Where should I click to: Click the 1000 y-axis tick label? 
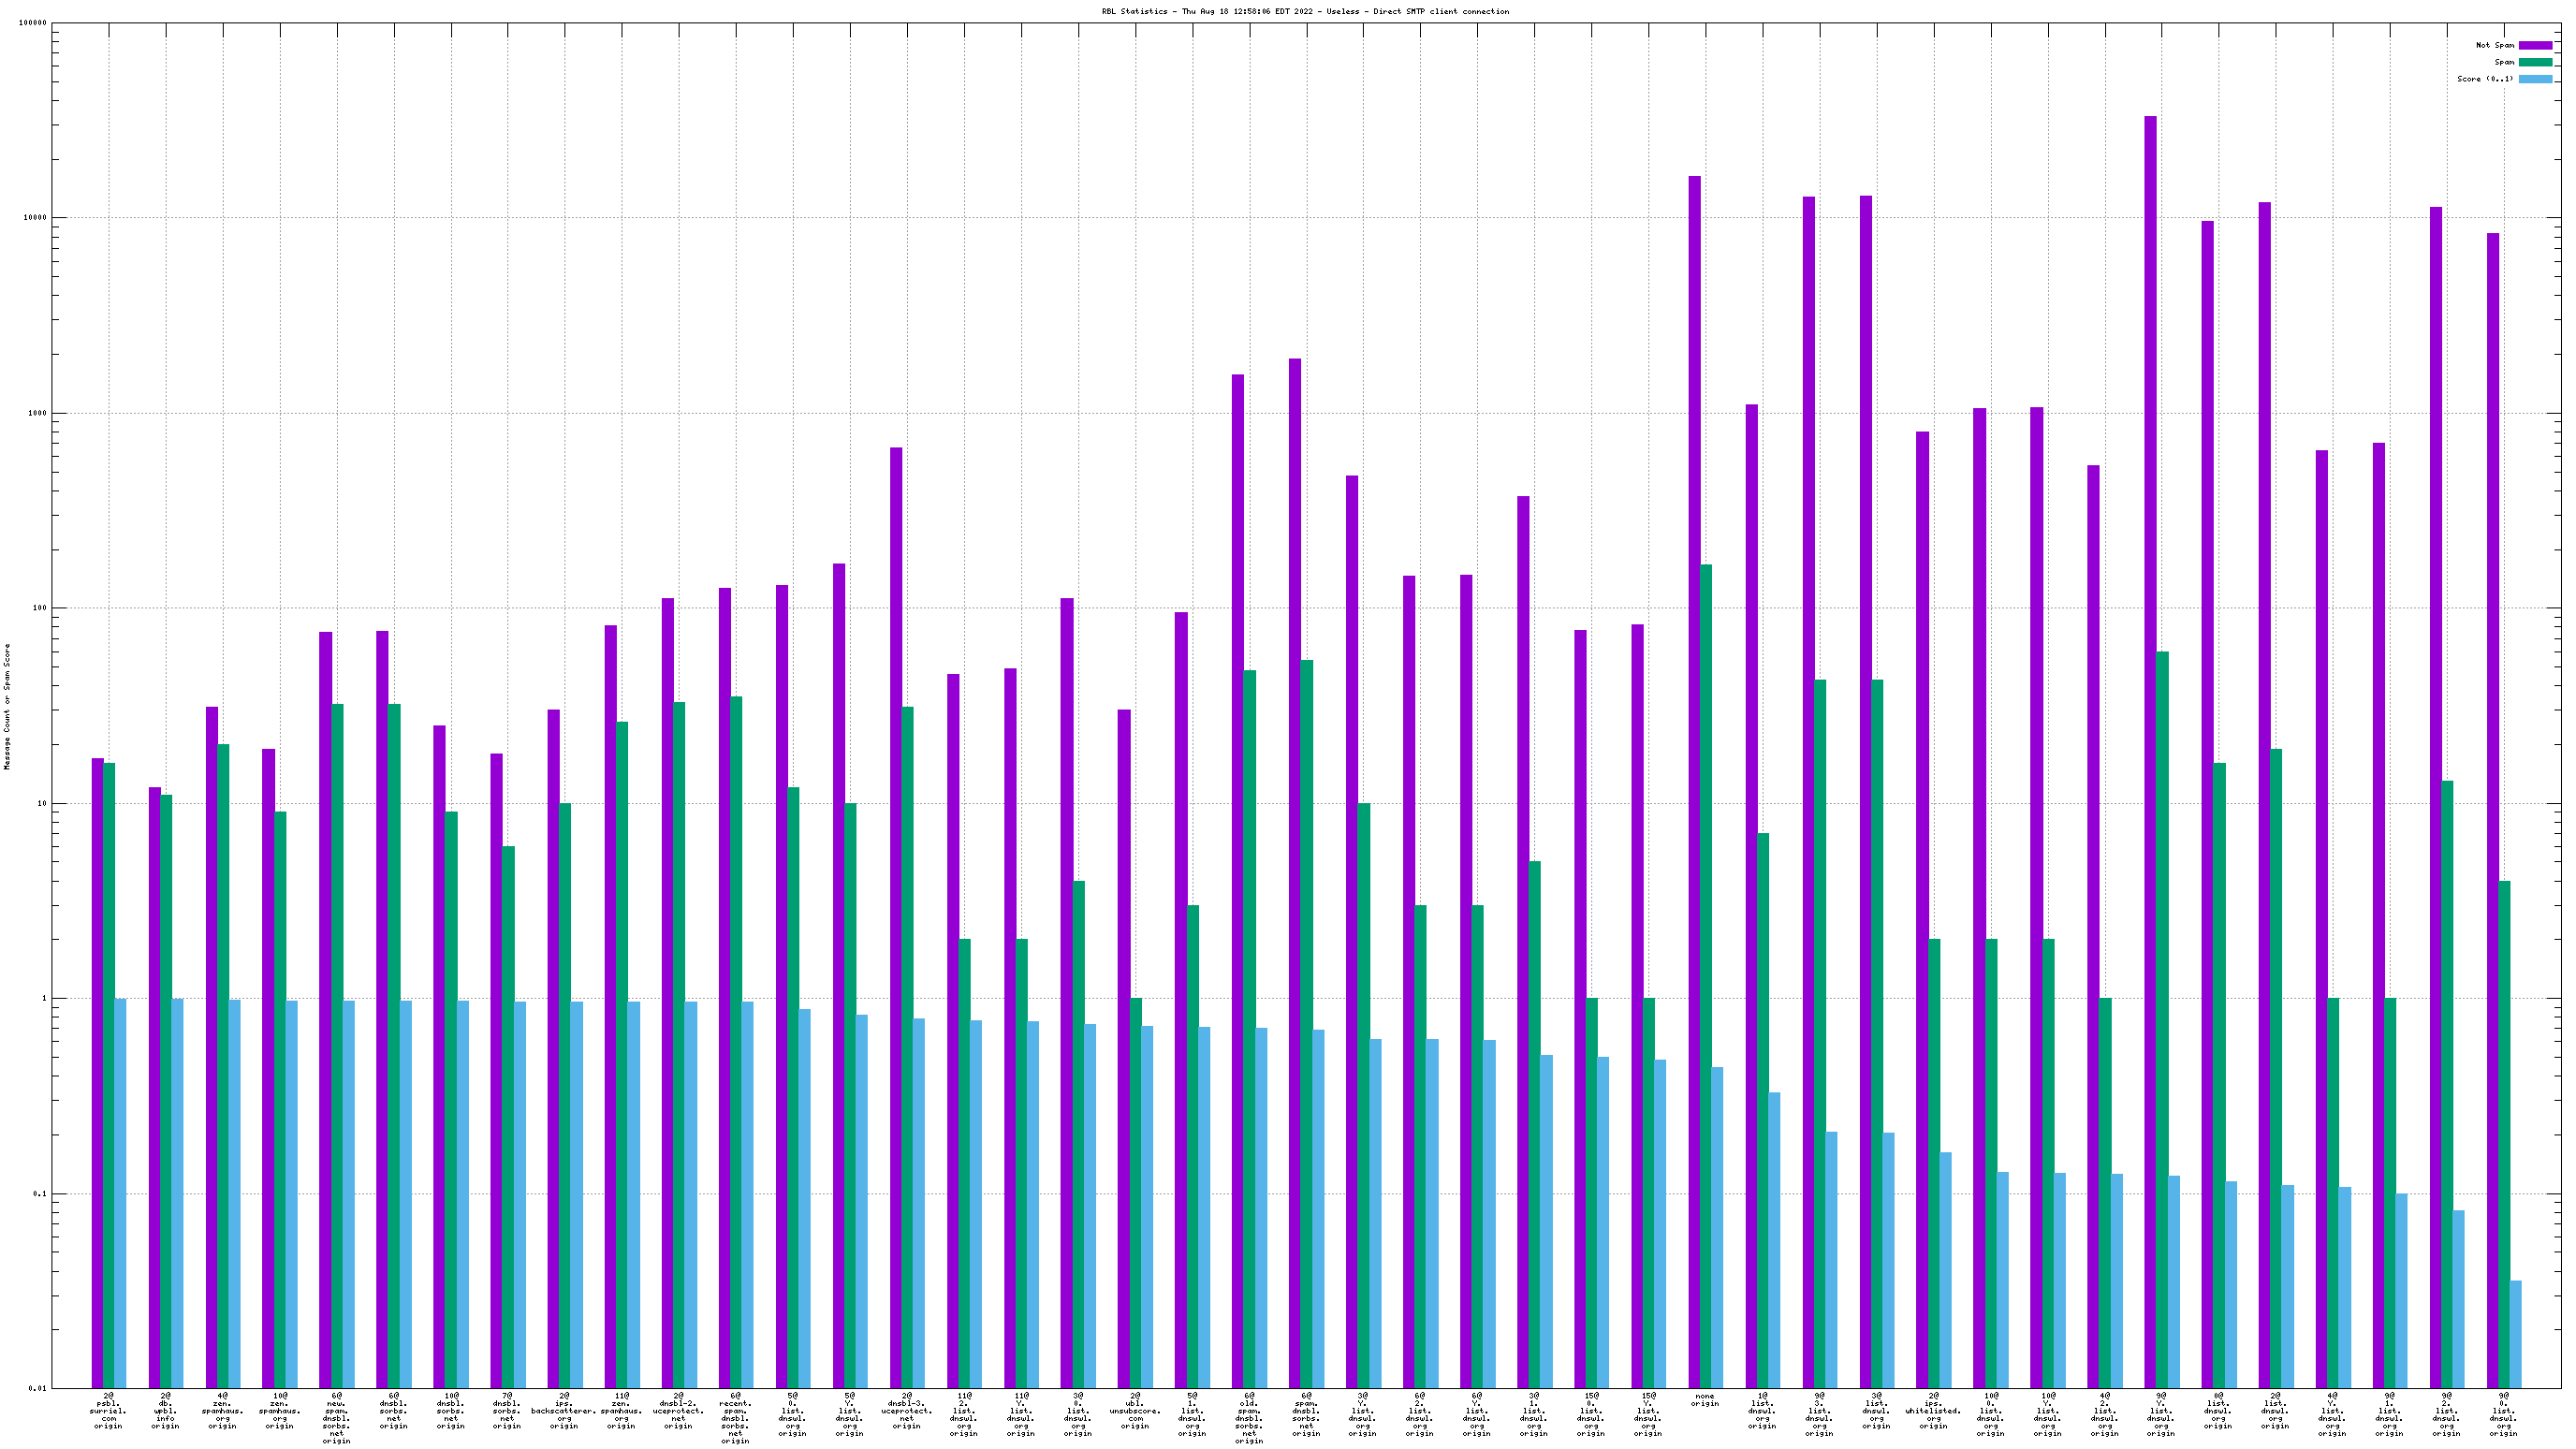(37, 413)
